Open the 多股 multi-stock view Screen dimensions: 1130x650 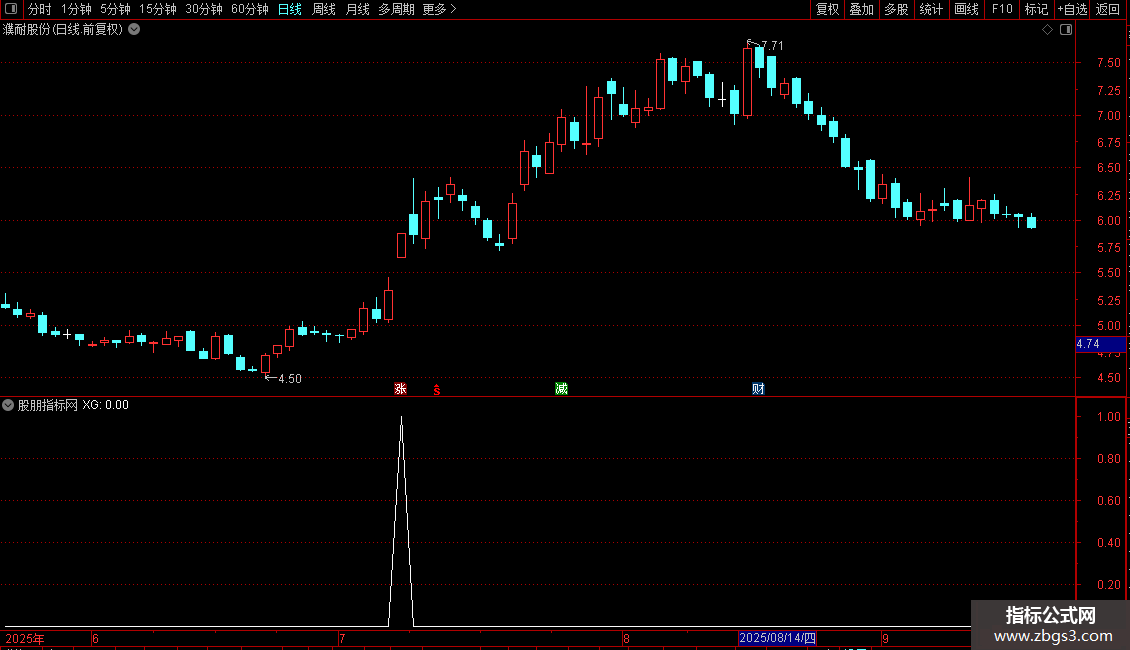tap(896, 9)
